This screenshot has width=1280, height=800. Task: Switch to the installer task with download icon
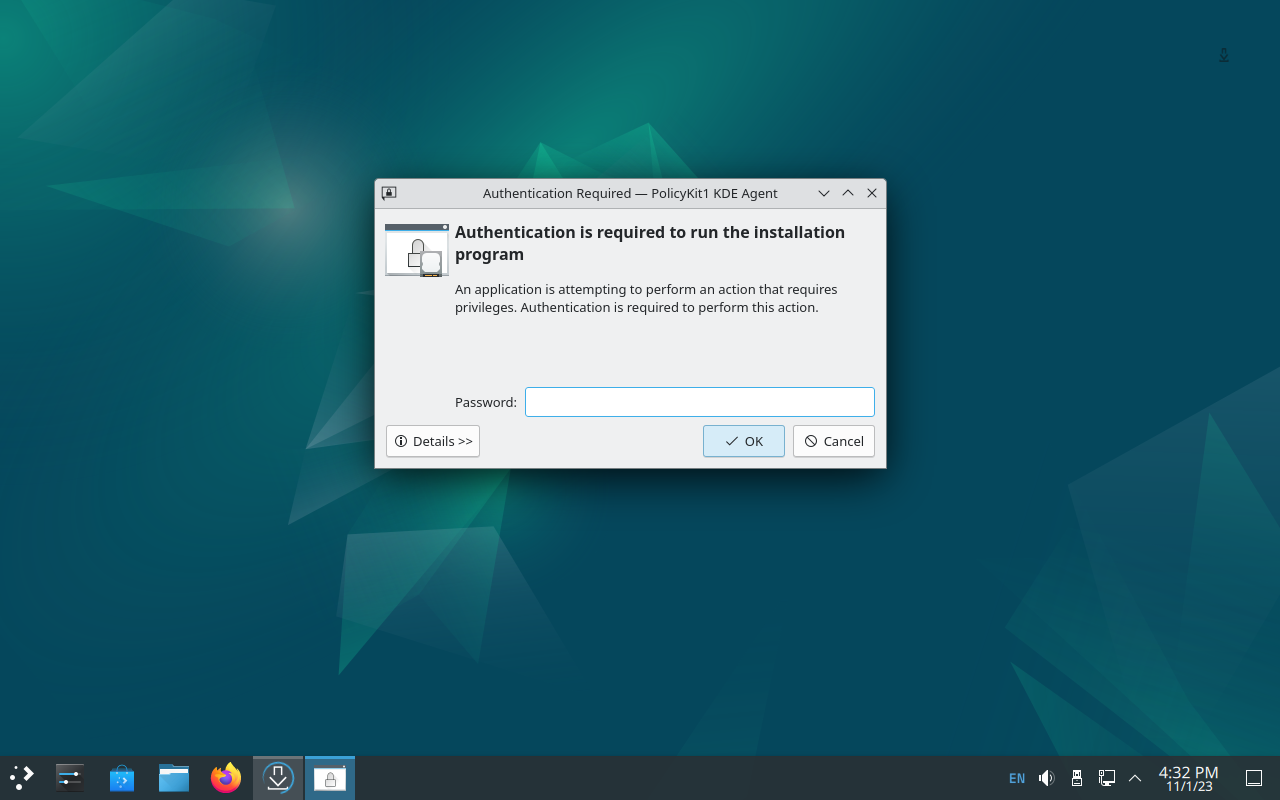coord(278,777)
